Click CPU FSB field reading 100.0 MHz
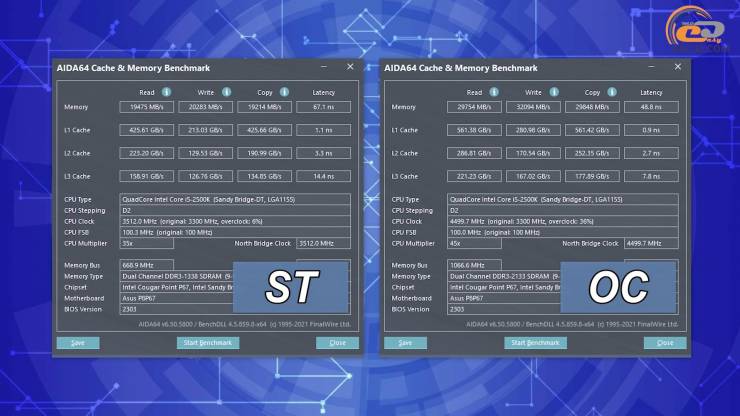The width and height of the screenshot is (740, 416). click(x=562, y=232)
